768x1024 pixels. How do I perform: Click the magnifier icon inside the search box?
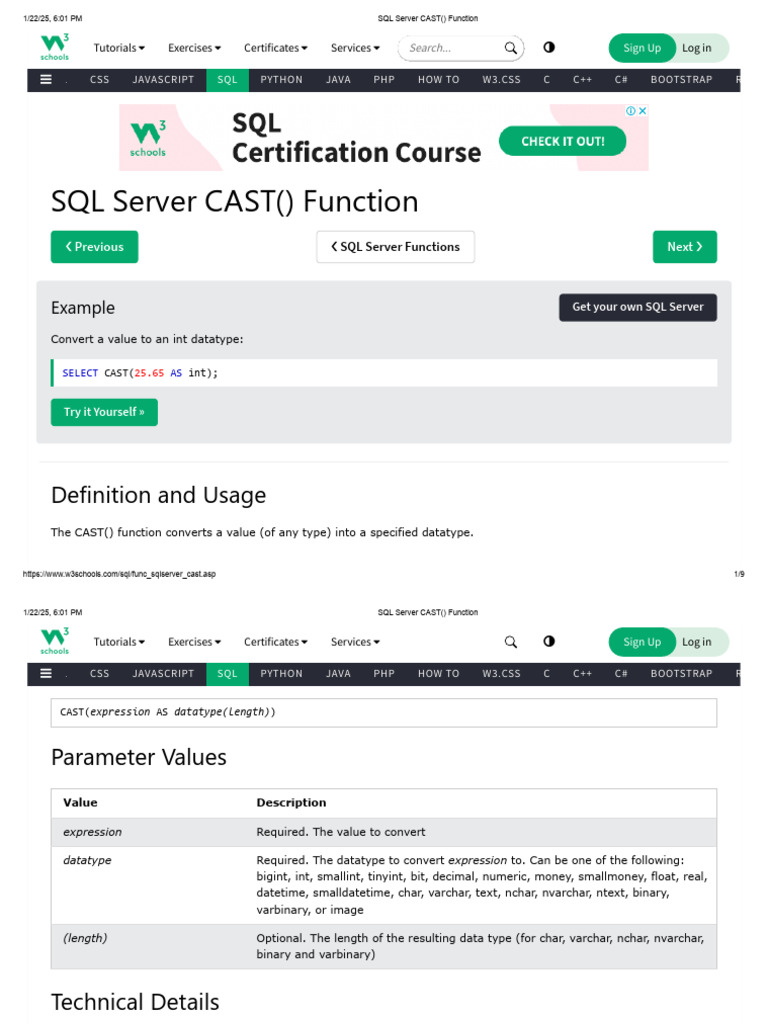[510, 48]
